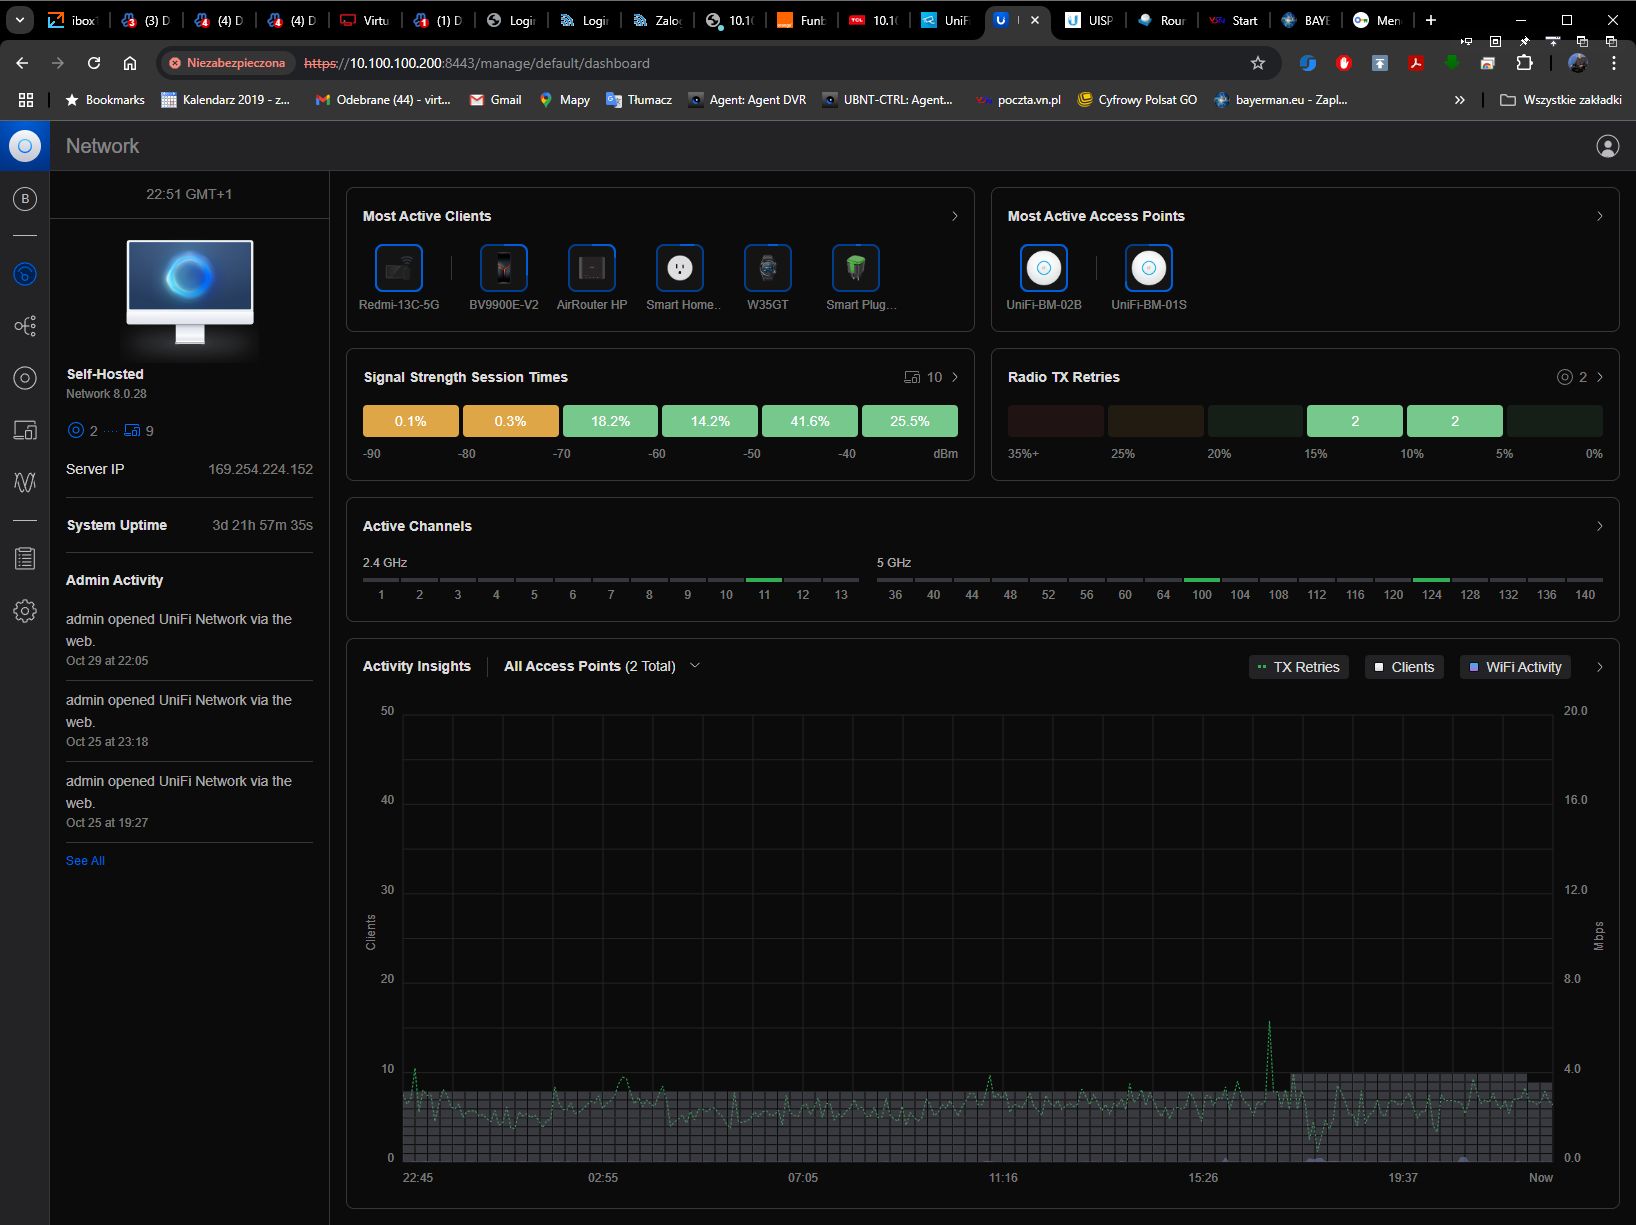Screen dimensions: 1636x1225
Task: Switch to the Start browser tab
Action: pos(1234,20)
